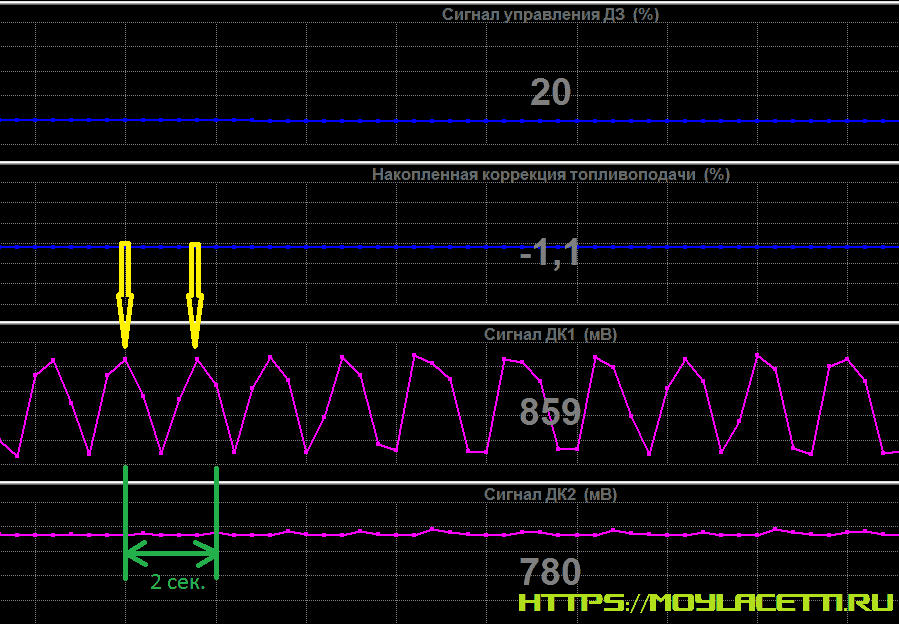Select the ДК2 reading of 780
This screenshot has height=624, width=899.
point(550,572)
